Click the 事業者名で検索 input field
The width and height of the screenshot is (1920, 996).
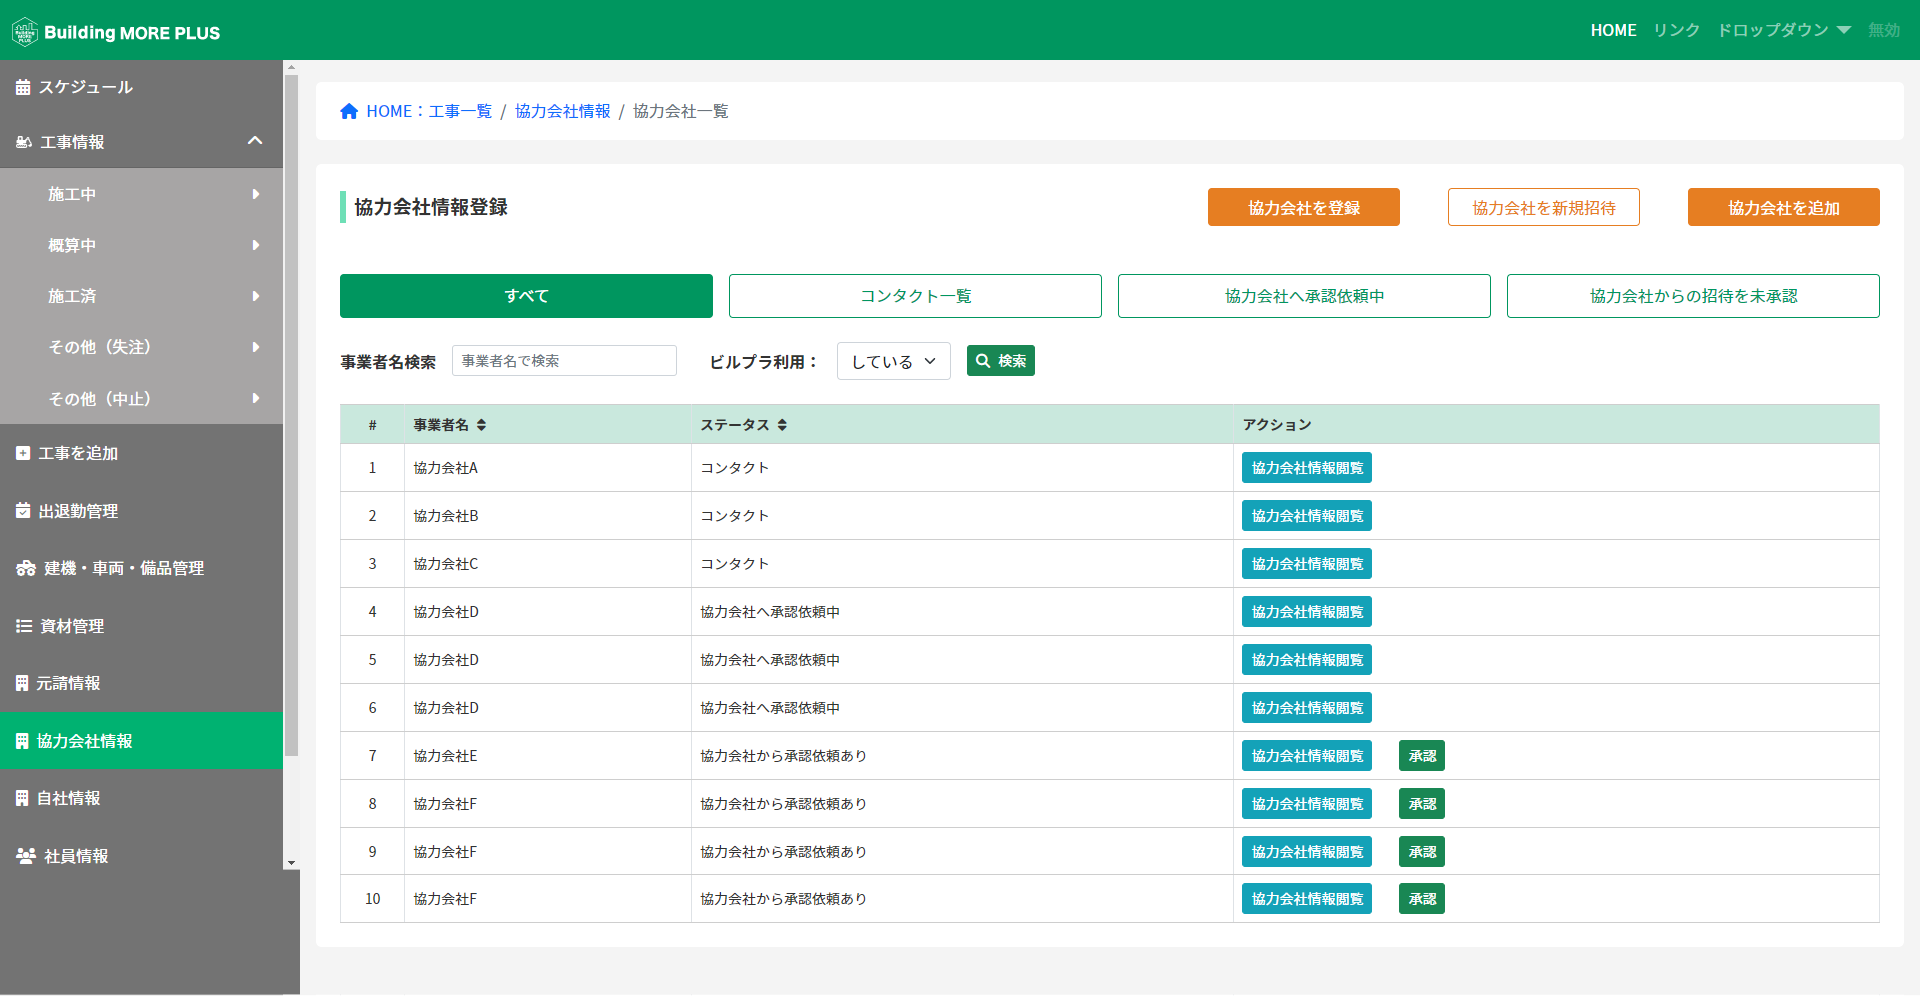563,360
